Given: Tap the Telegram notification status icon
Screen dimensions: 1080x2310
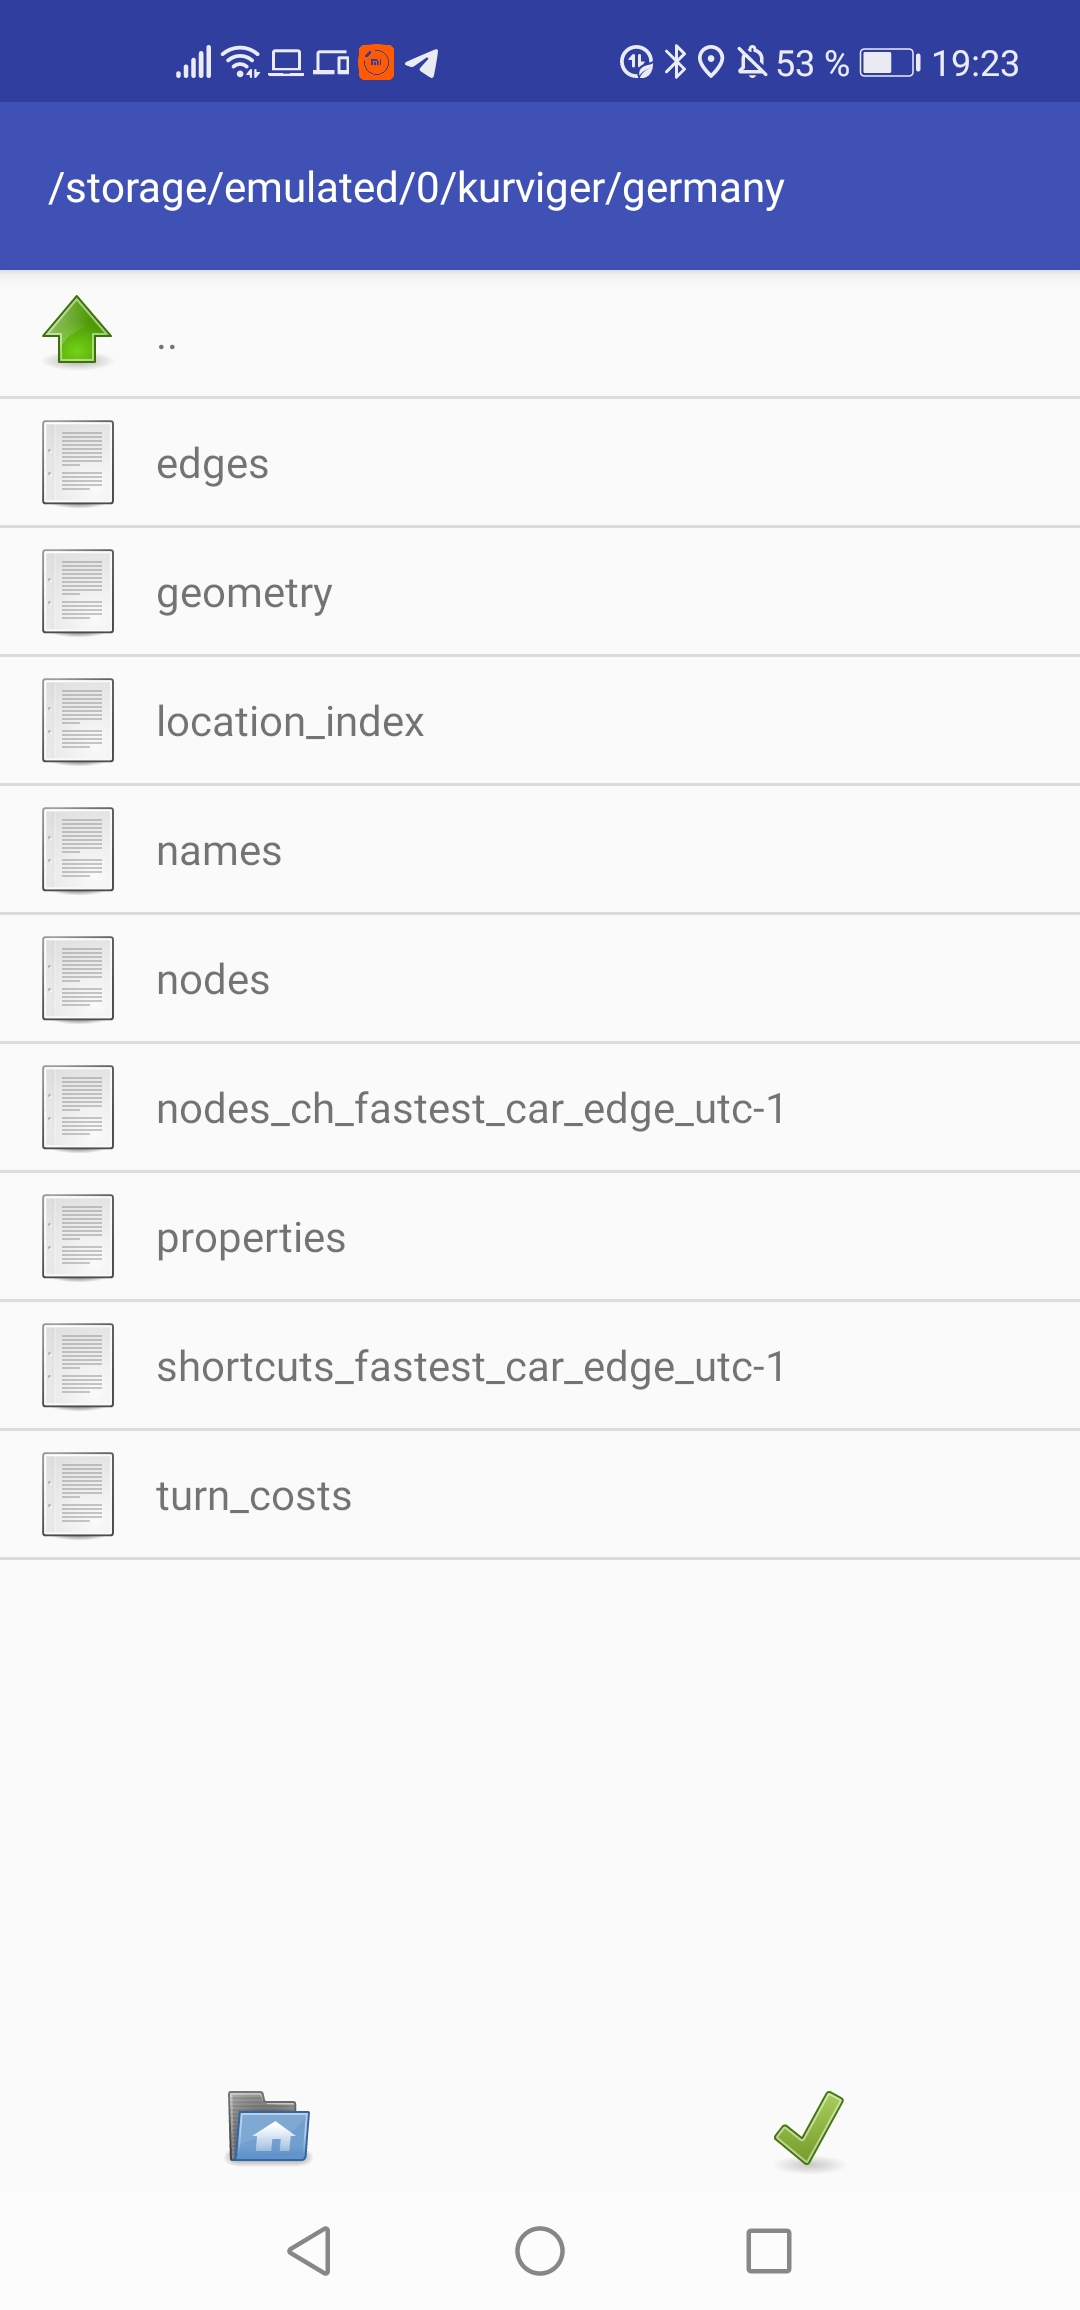Looking at the screenshot, I should point(422,63).
